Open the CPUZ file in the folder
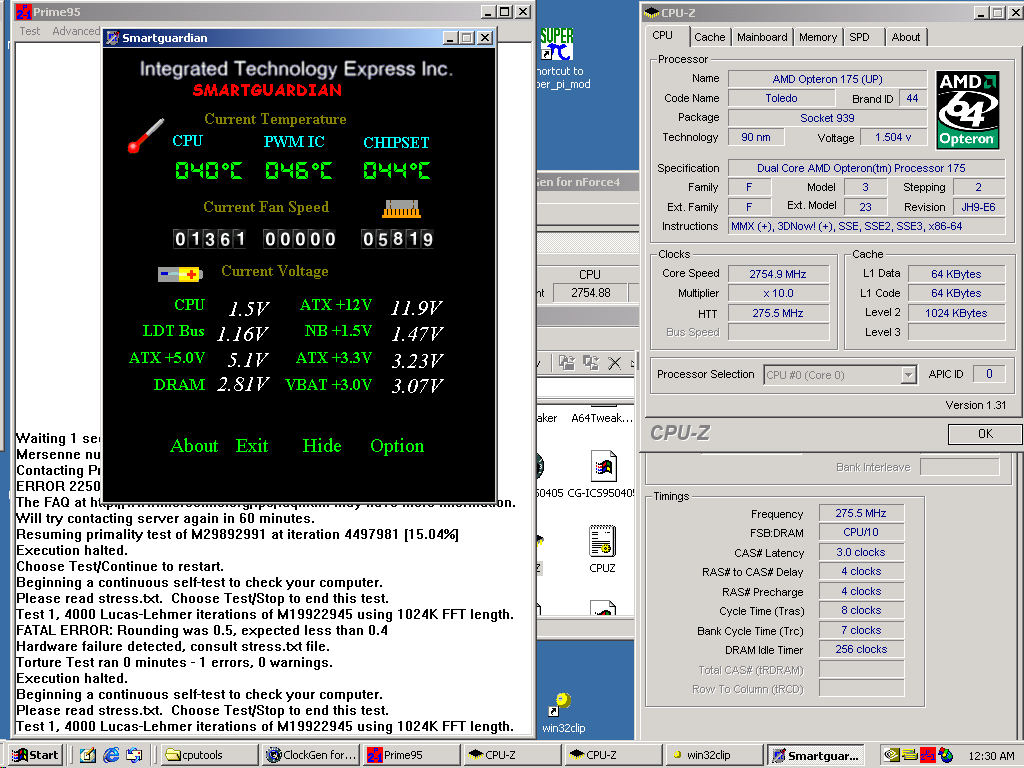 601,542
